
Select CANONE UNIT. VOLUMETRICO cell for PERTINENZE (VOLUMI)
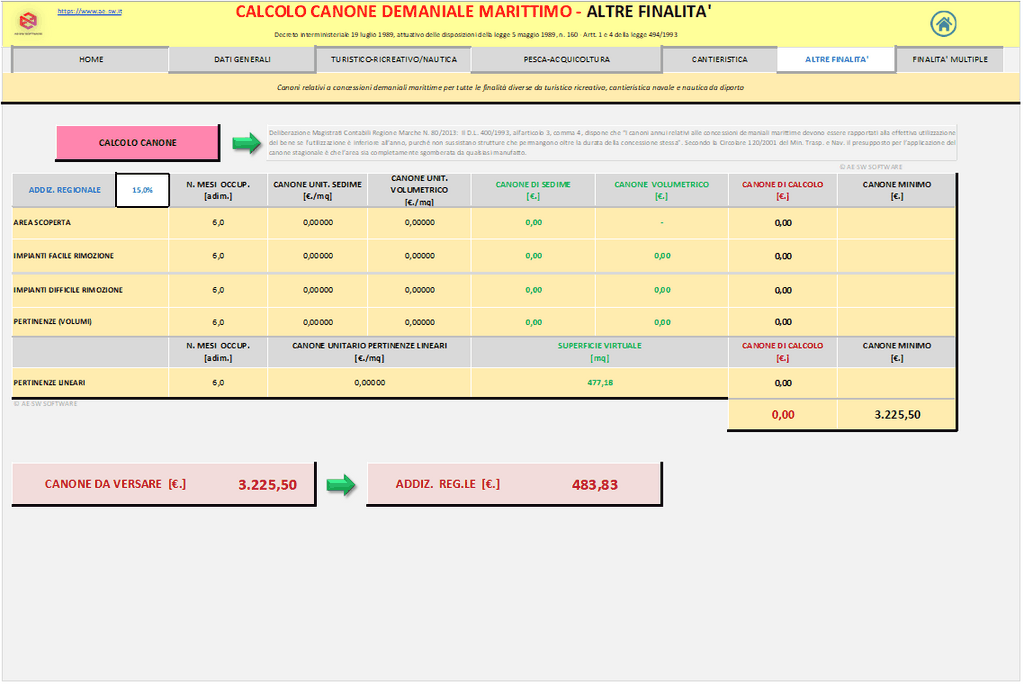[x=419, y=323]
